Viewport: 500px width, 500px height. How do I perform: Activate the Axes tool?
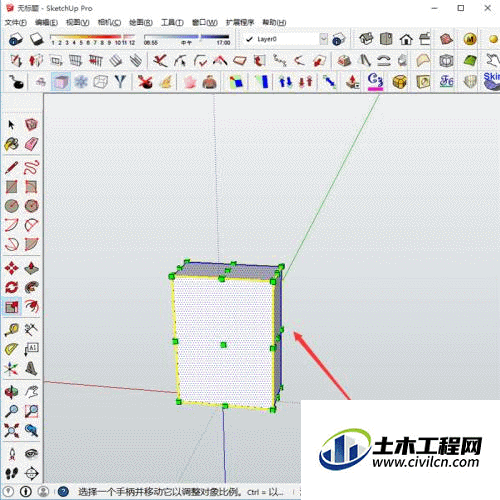pyautogui.click(x=11, y=368)
